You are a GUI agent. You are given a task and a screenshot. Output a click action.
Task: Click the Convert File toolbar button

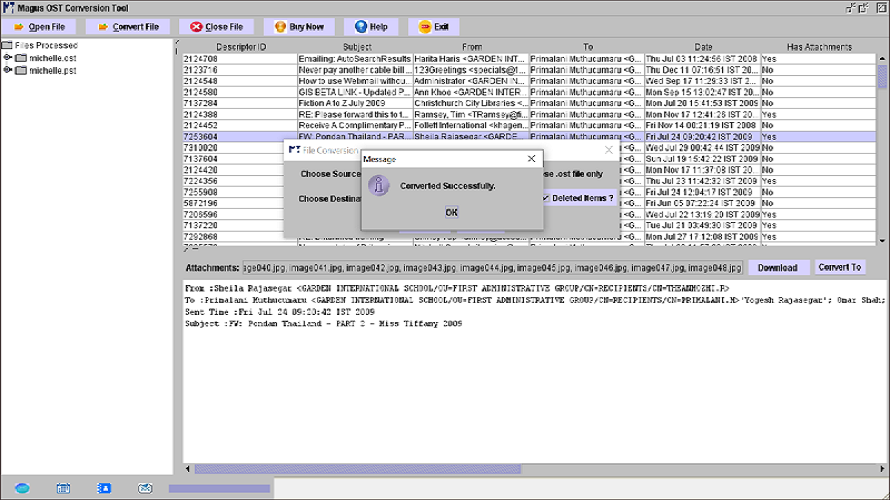(x=128, y=27)
